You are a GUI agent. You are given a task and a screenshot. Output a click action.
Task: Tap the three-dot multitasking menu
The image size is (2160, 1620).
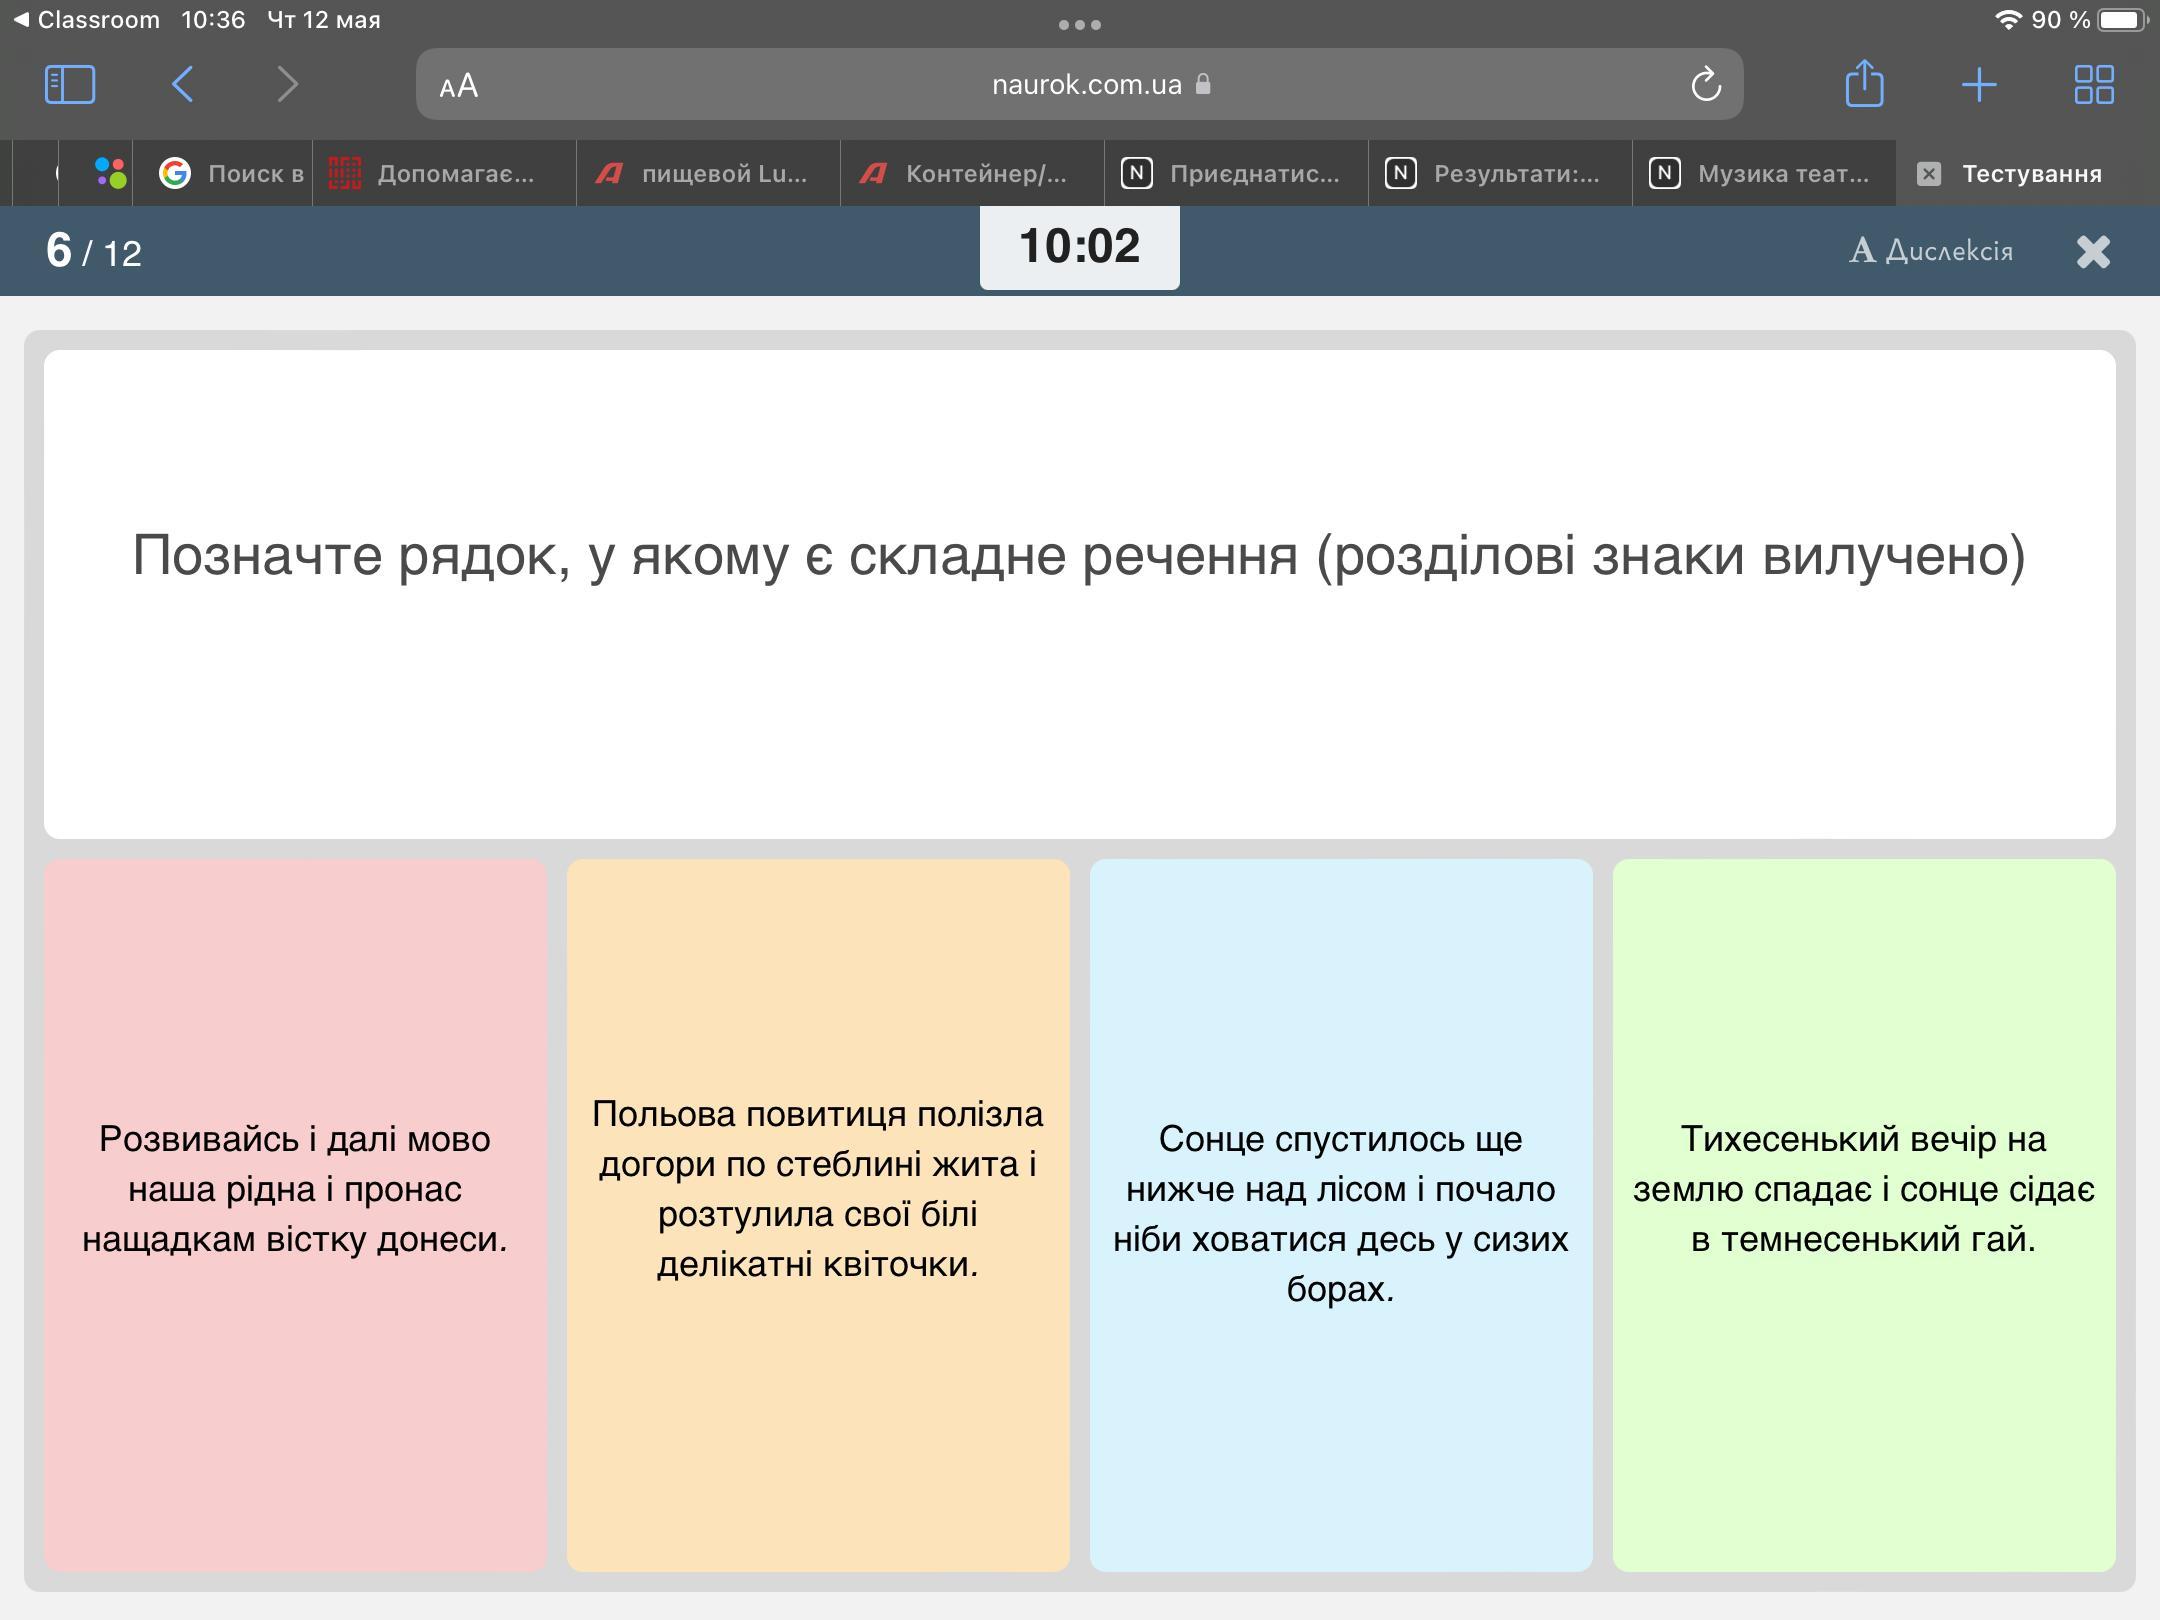1079,24
